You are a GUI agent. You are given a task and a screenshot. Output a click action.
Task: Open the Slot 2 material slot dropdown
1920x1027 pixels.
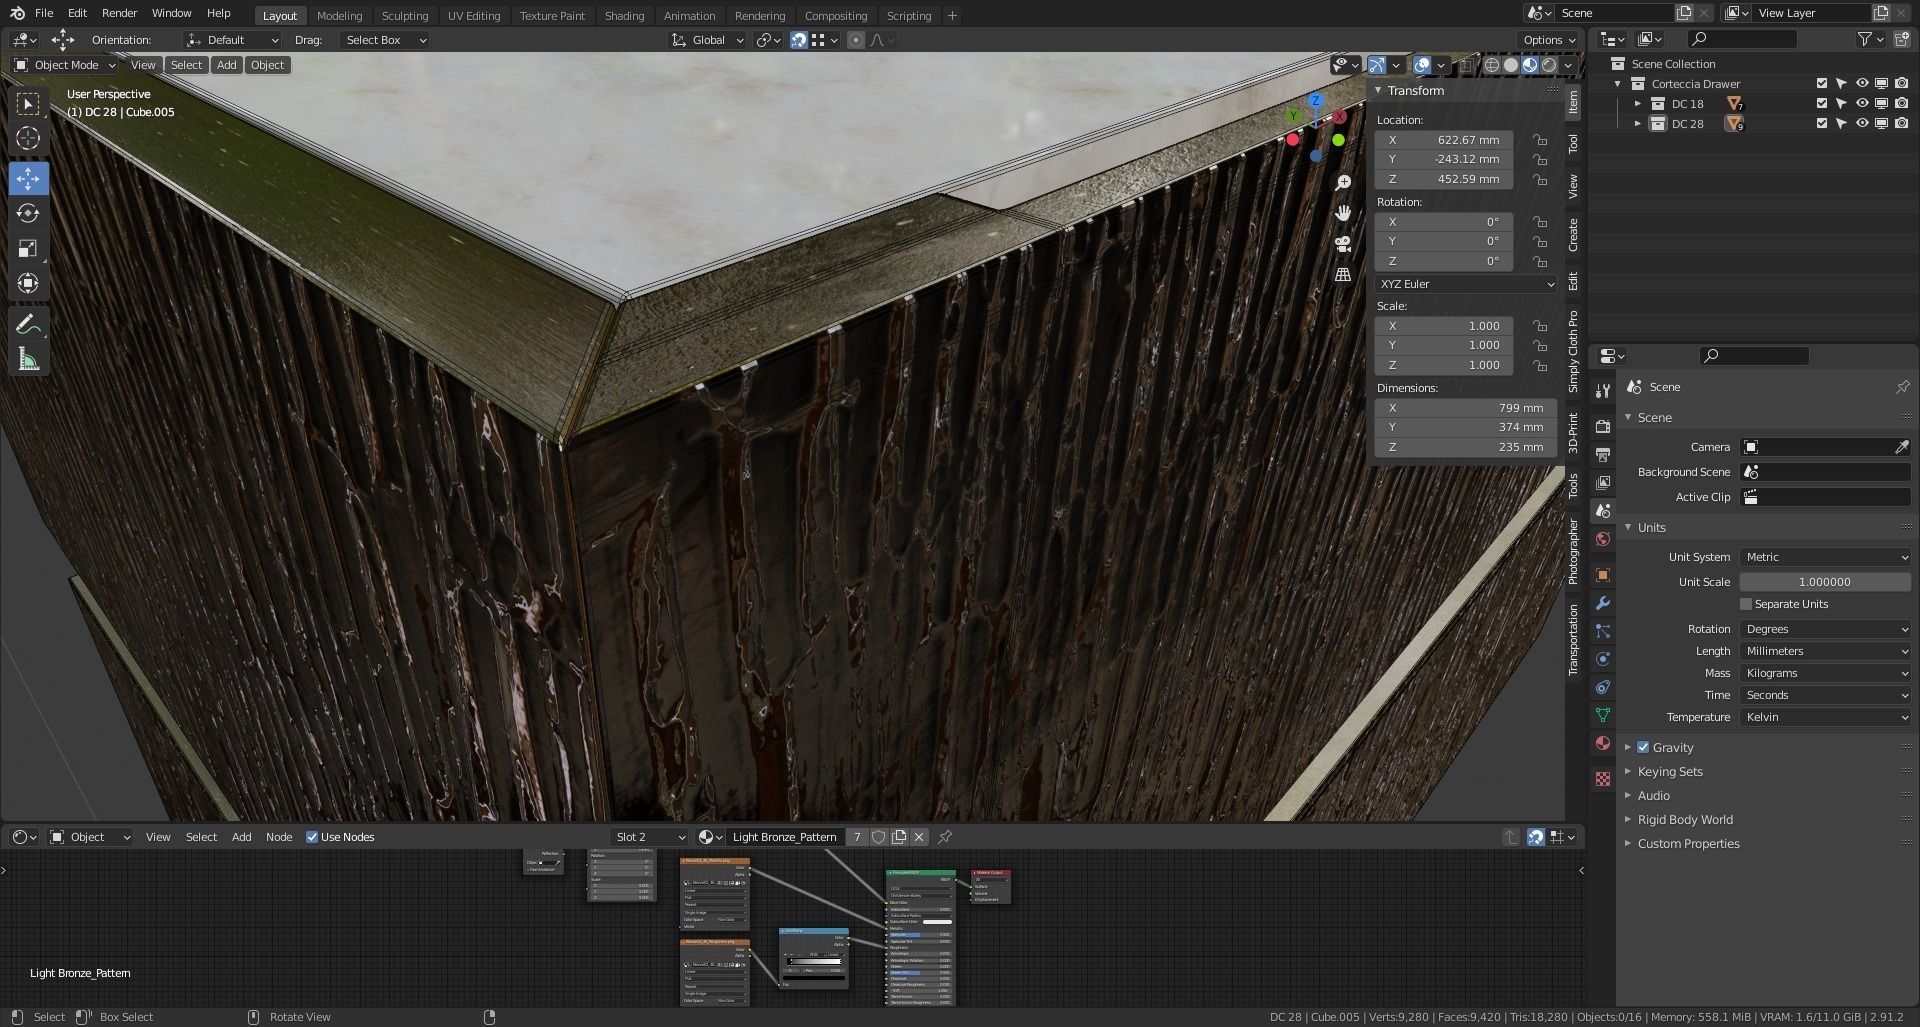pos(650,837)
